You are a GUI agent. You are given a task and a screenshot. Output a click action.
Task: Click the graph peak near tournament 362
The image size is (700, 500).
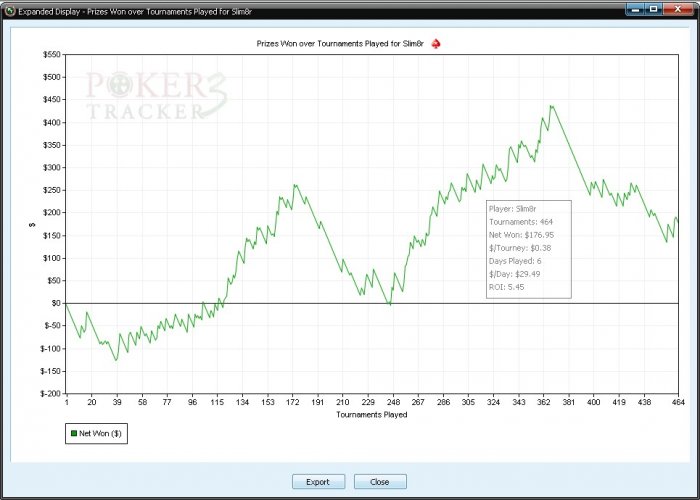point(551,106)
